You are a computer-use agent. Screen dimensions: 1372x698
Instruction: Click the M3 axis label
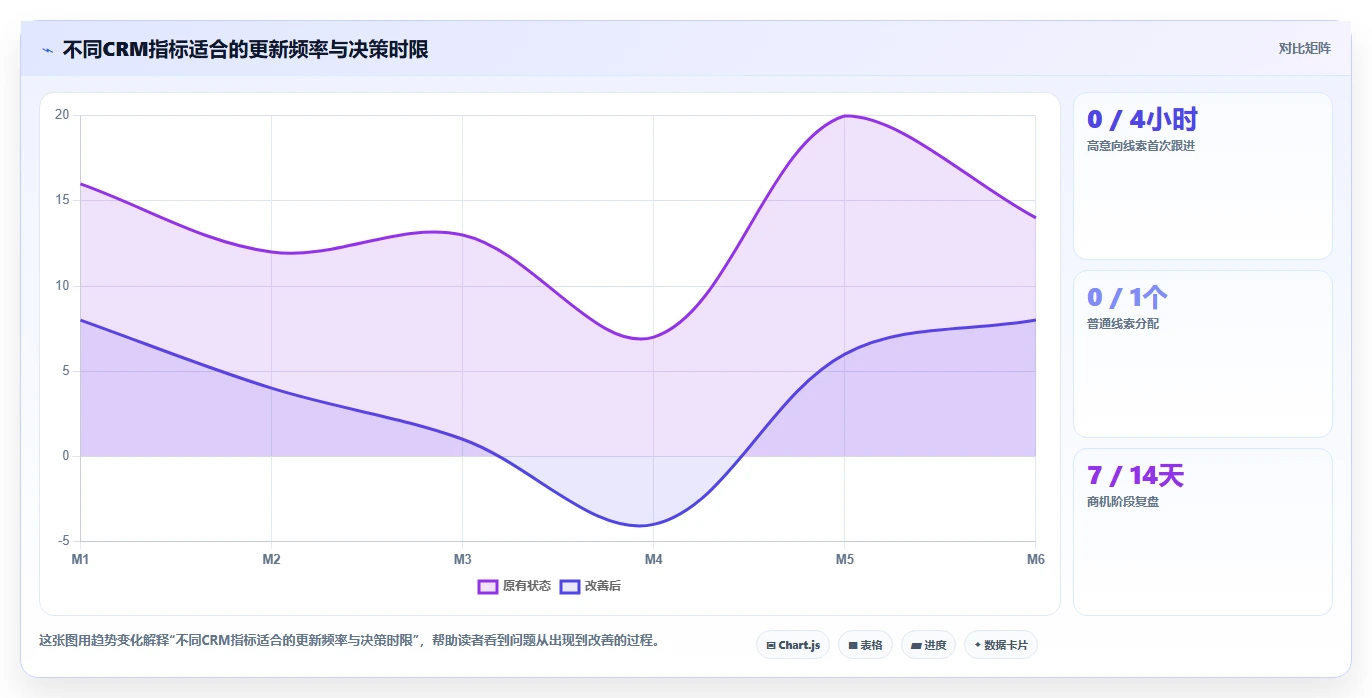(x=462, y=559)
